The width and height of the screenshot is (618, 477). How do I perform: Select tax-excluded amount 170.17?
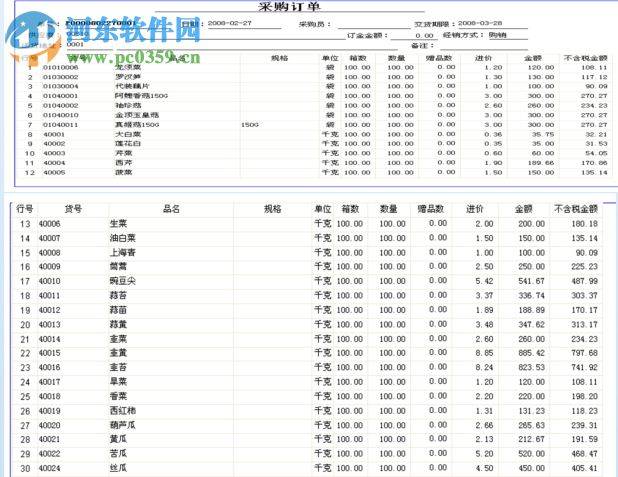tap(584, 310)
